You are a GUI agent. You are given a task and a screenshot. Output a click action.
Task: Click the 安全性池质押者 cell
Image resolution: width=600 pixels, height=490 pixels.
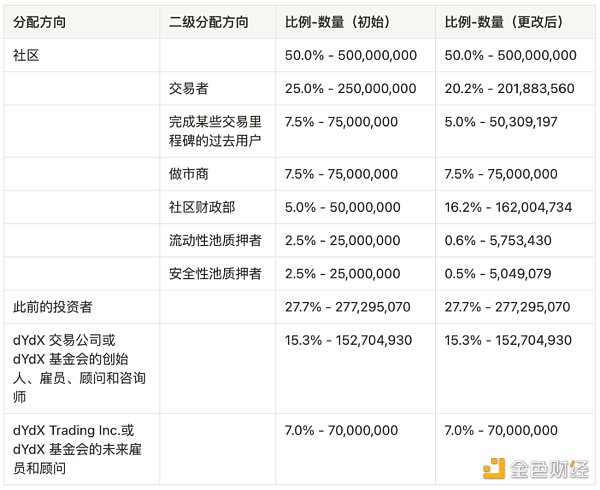(x=216, y=273)
